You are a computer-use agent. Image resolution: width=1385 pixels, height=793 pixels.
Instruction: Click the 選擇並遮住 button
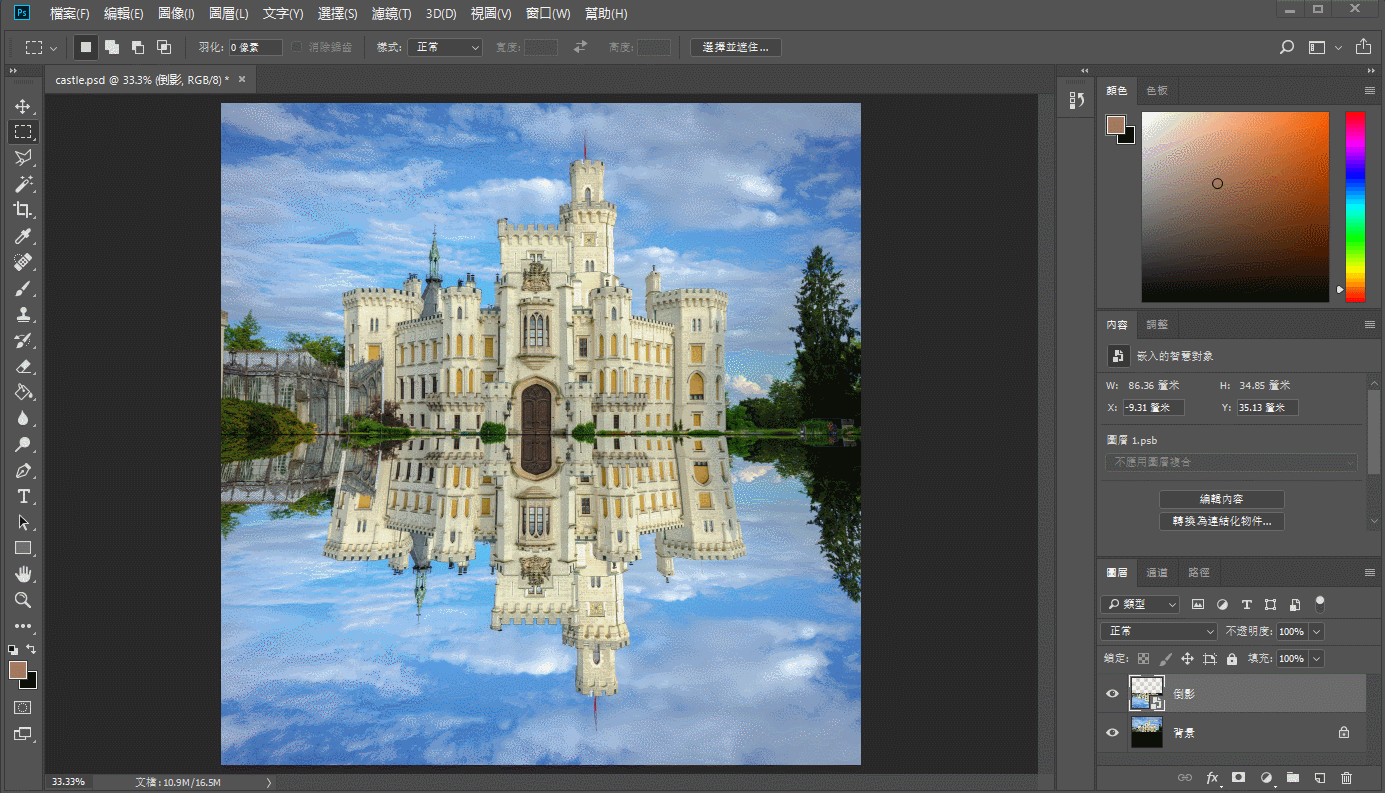736,47
